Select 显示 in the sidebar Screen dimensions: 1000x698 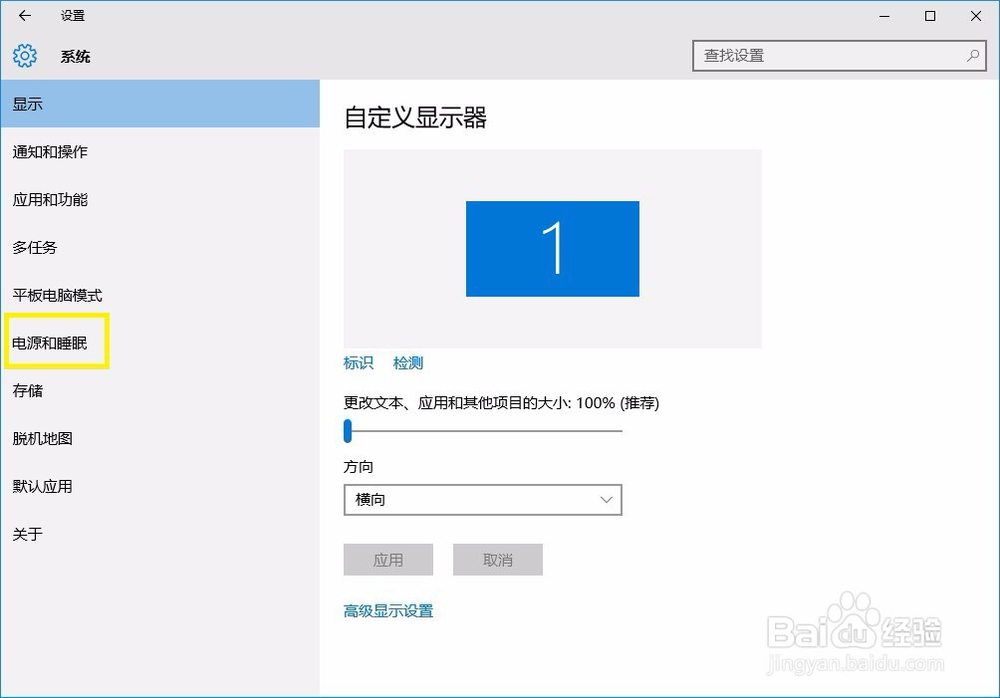click(28, 103)
